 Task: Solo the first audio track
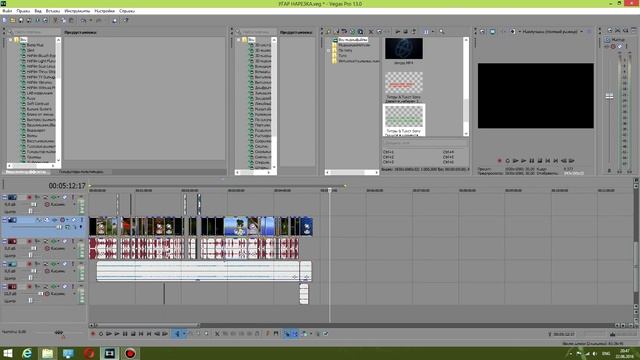73,198
